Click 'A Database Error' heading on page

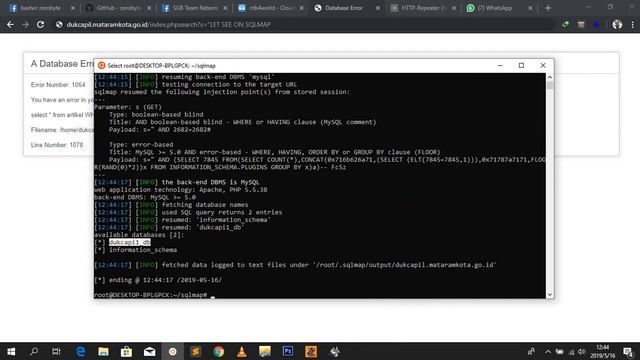[62, 64]
